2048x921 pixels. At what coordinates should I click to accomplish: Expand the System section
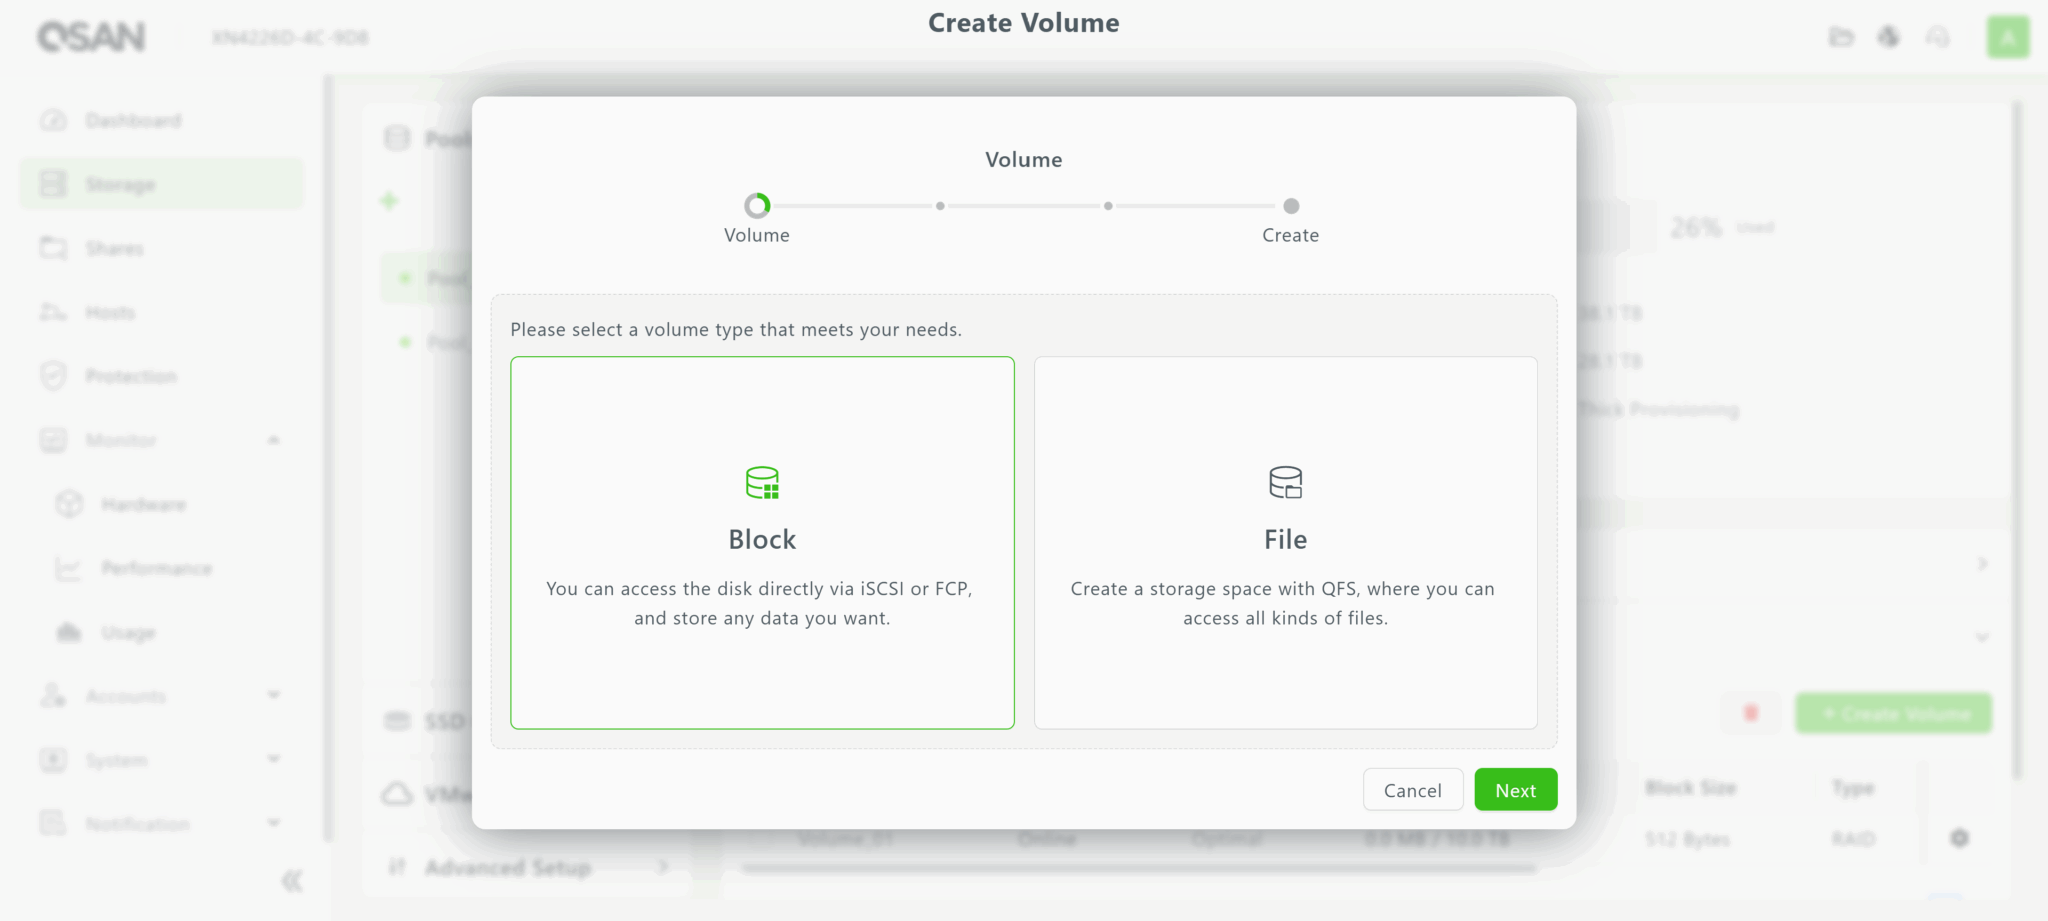pos(273,759)
